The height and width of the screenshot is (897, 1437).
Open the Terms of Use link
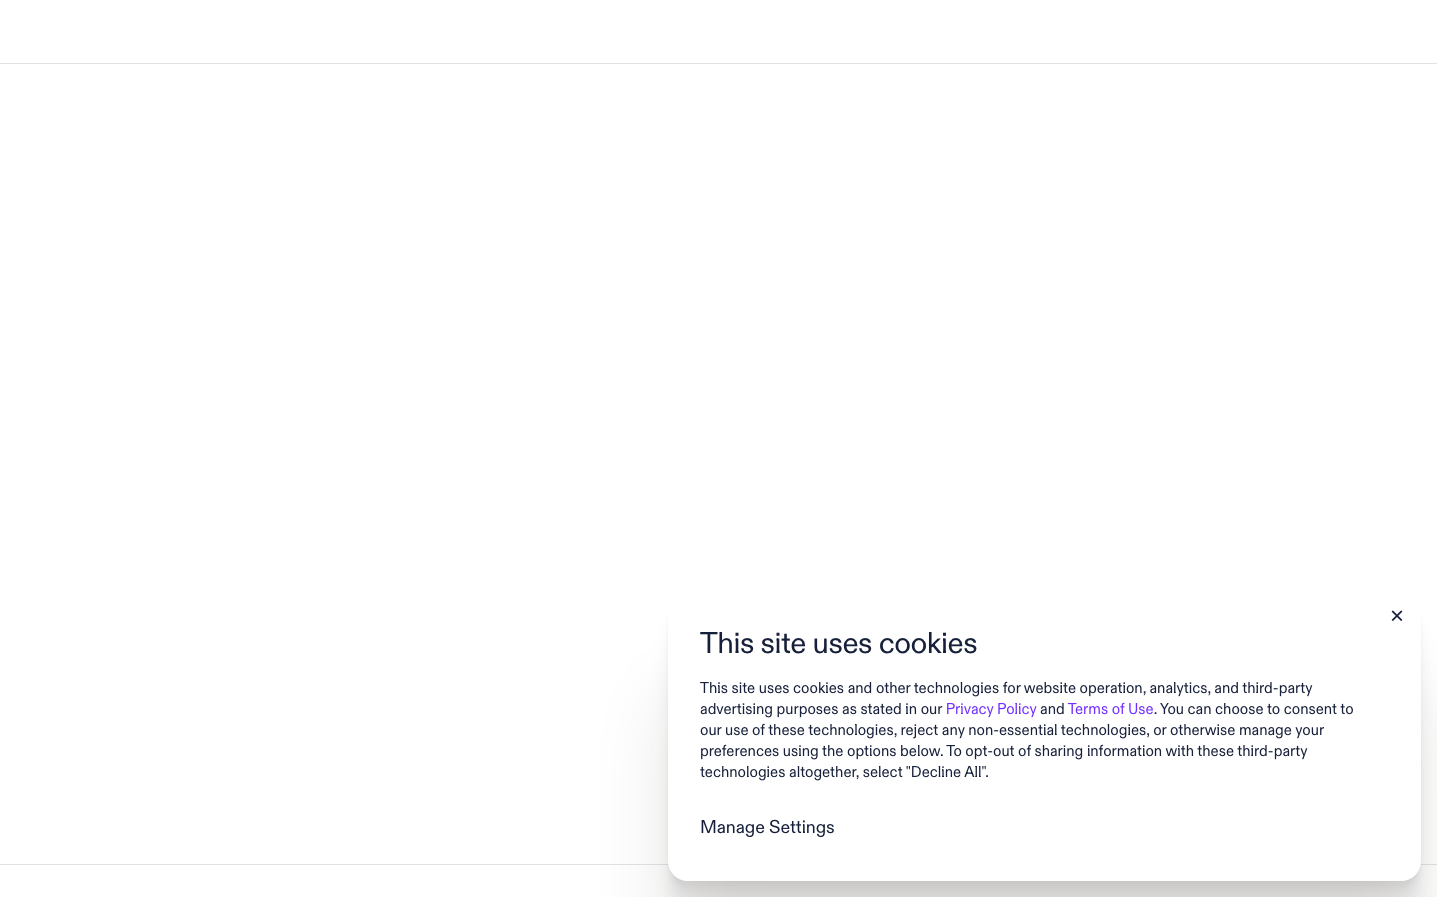click(1110, 709)
